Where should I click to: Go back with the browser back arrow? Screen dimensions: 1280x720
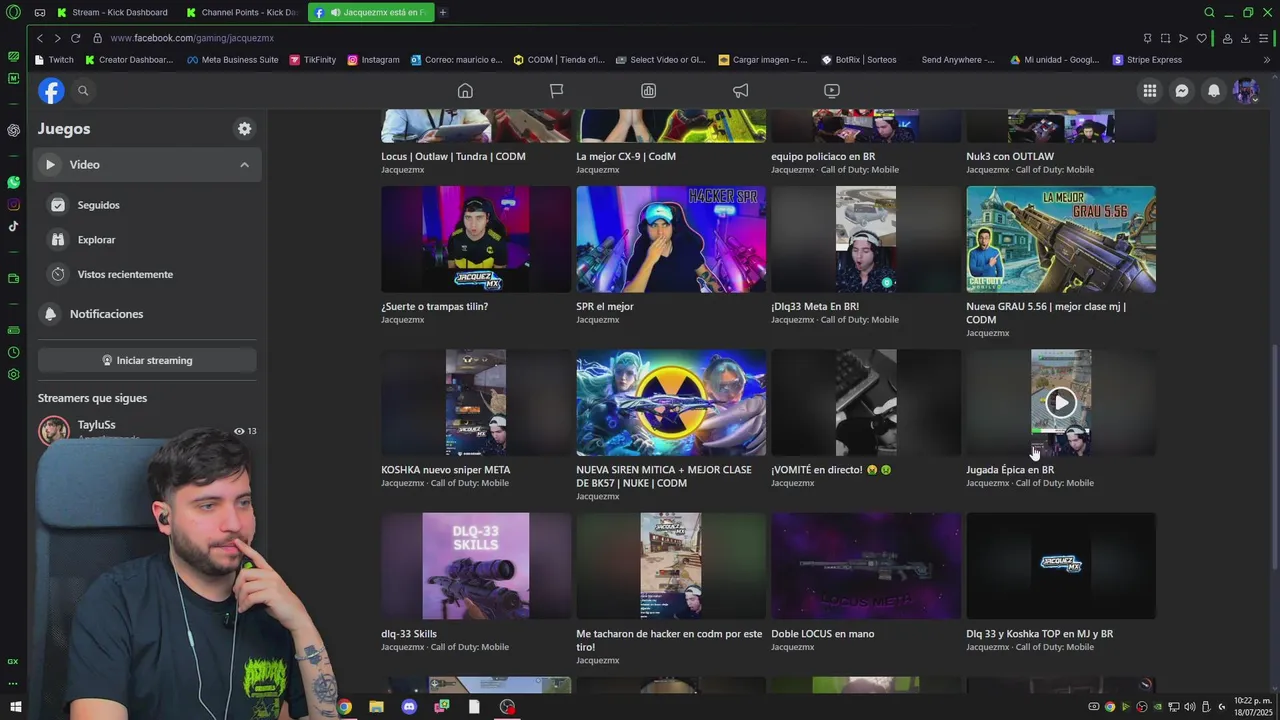40,38
